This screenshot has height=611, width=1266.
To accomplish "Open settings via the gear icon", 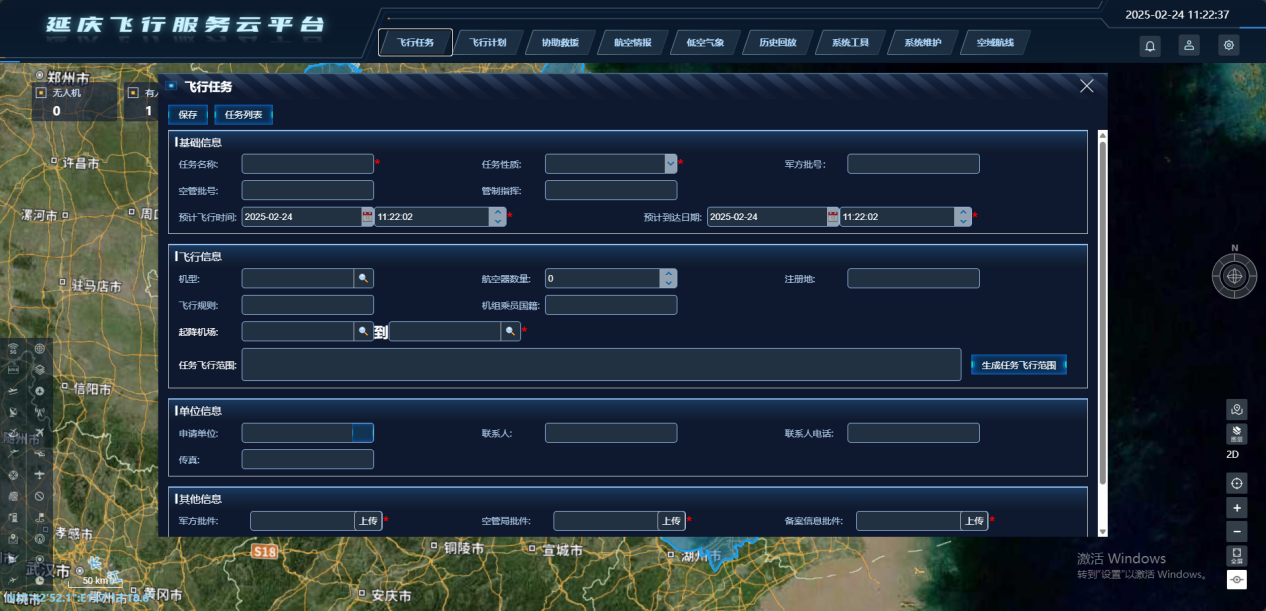I will pos(1228,45).
